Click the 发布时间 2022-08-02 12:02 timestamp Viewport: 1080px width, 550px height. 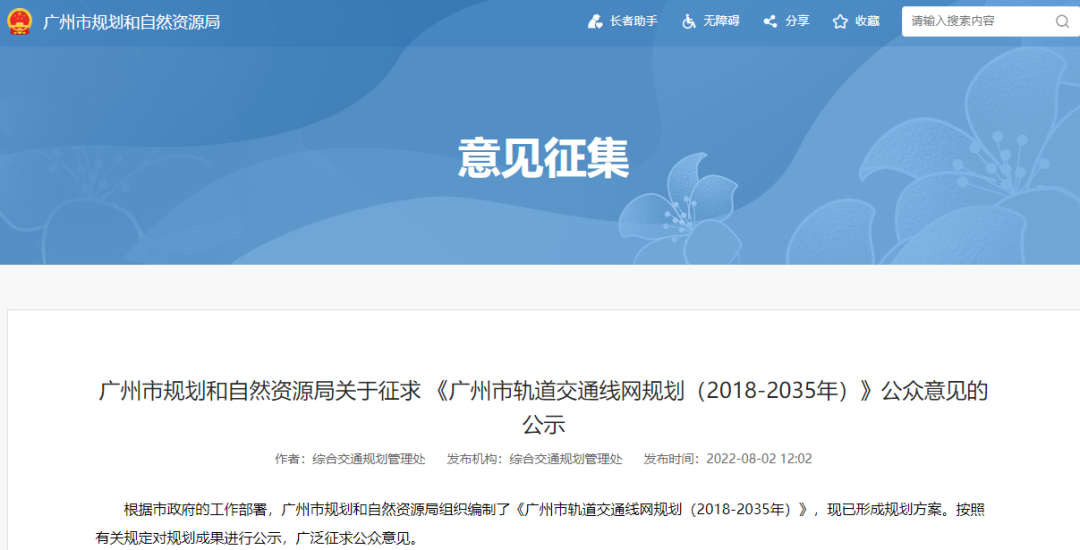click(728, 459)
